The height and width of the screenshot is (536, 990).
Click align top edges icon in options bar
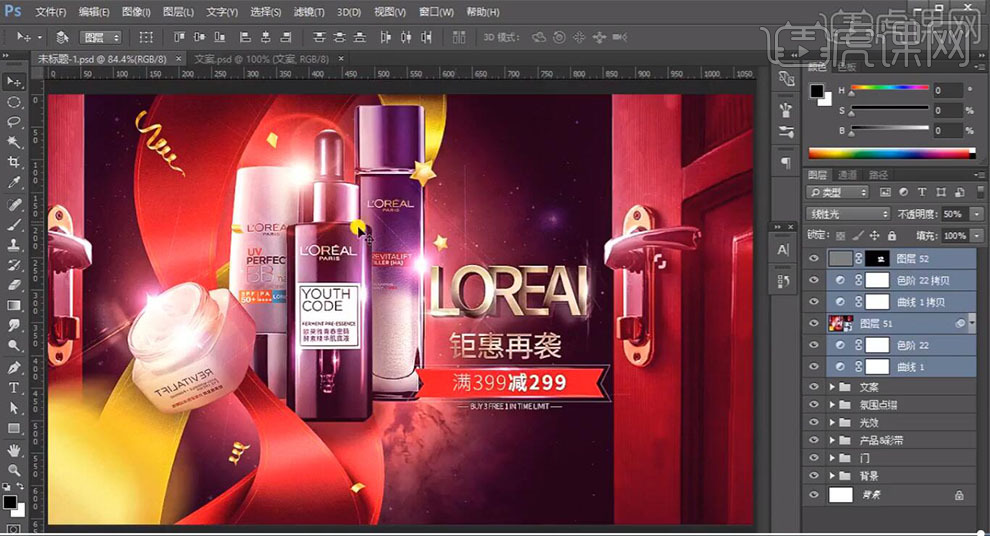point(179,37)
